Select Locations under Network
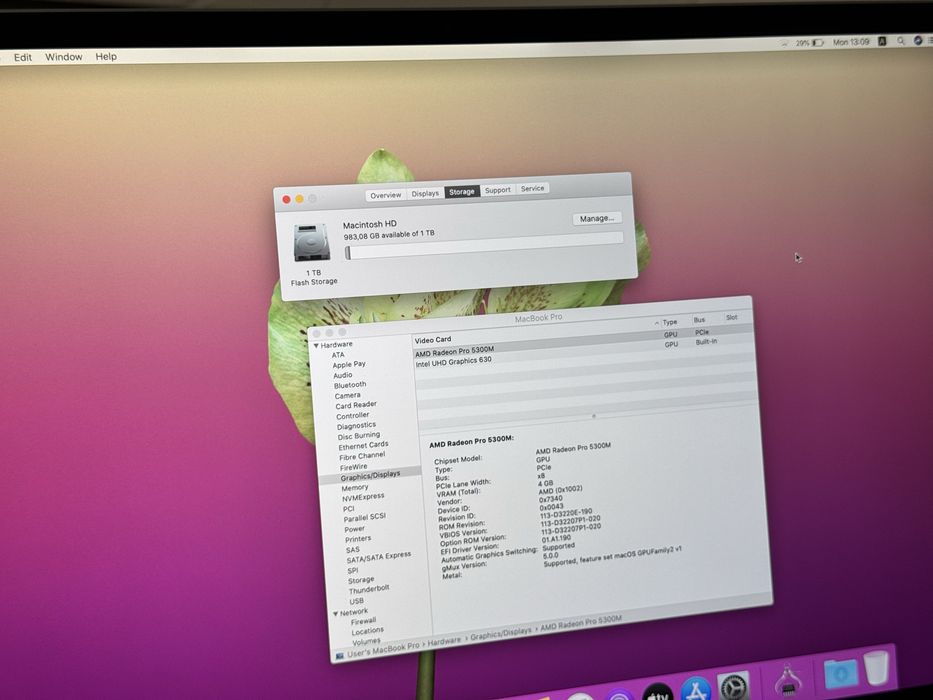933x700 pixels. pos(367,631)
